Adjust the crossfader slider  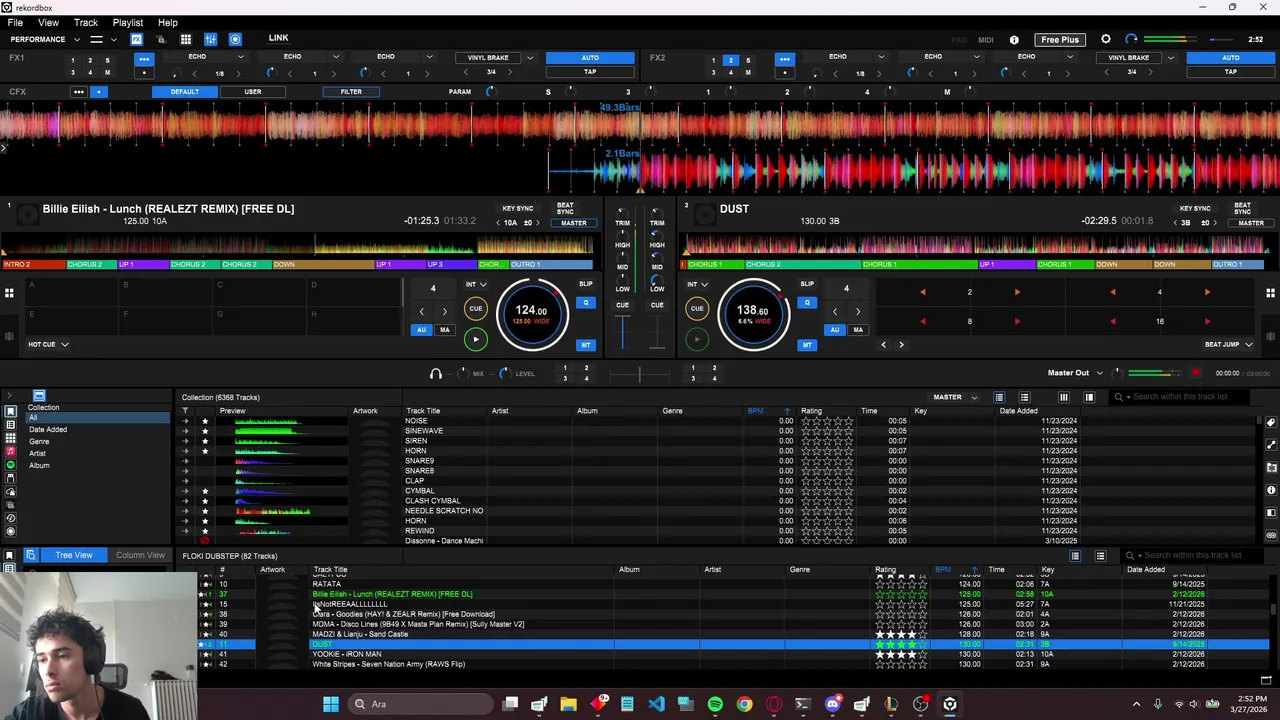pyautogui.click(x=639, y=376)
